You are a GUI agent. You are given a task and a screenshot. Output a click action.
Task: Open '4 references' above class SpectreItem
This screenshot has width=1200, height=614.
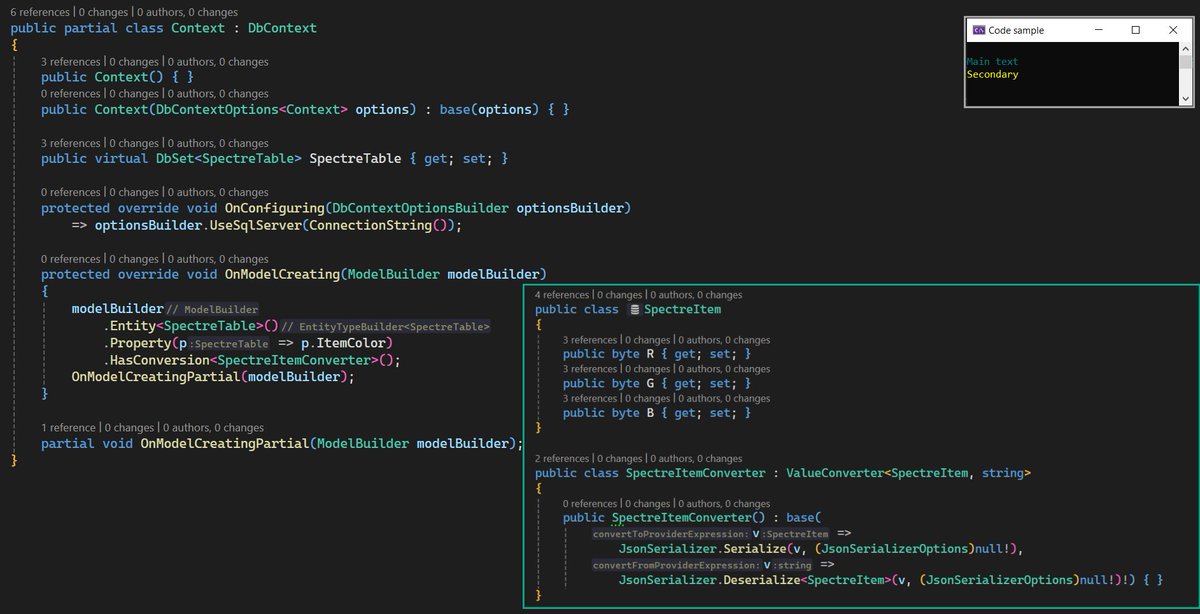562,295
